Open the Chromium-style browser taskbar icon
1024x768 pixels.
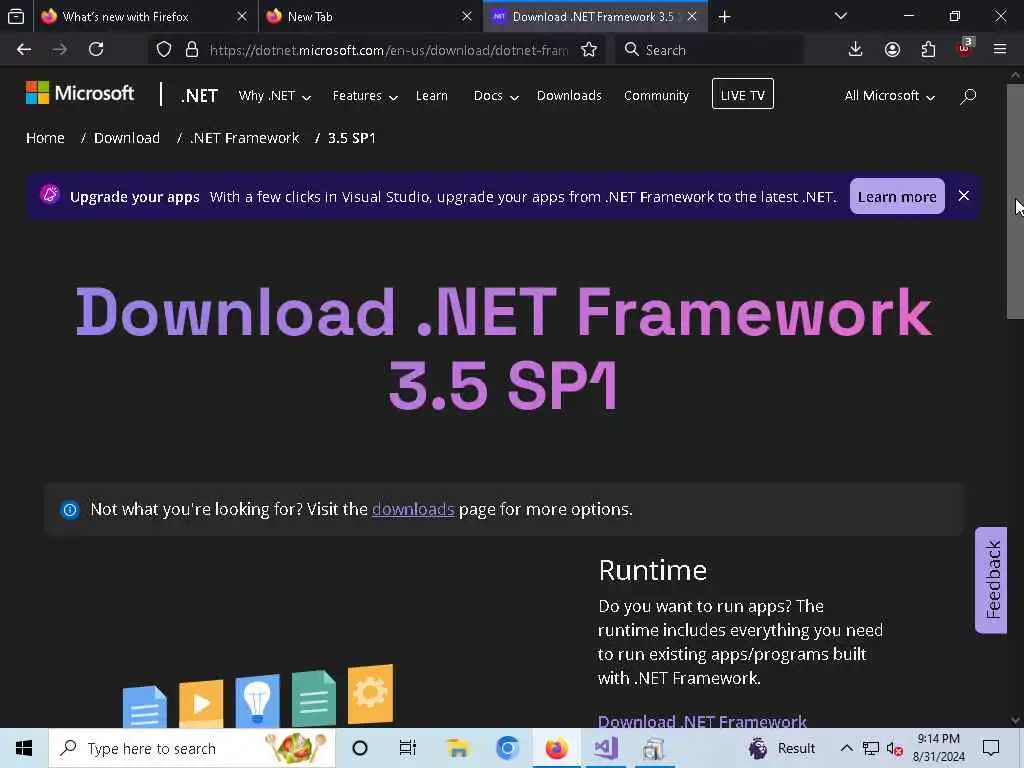pyautogui.click(x=507, y=748)
